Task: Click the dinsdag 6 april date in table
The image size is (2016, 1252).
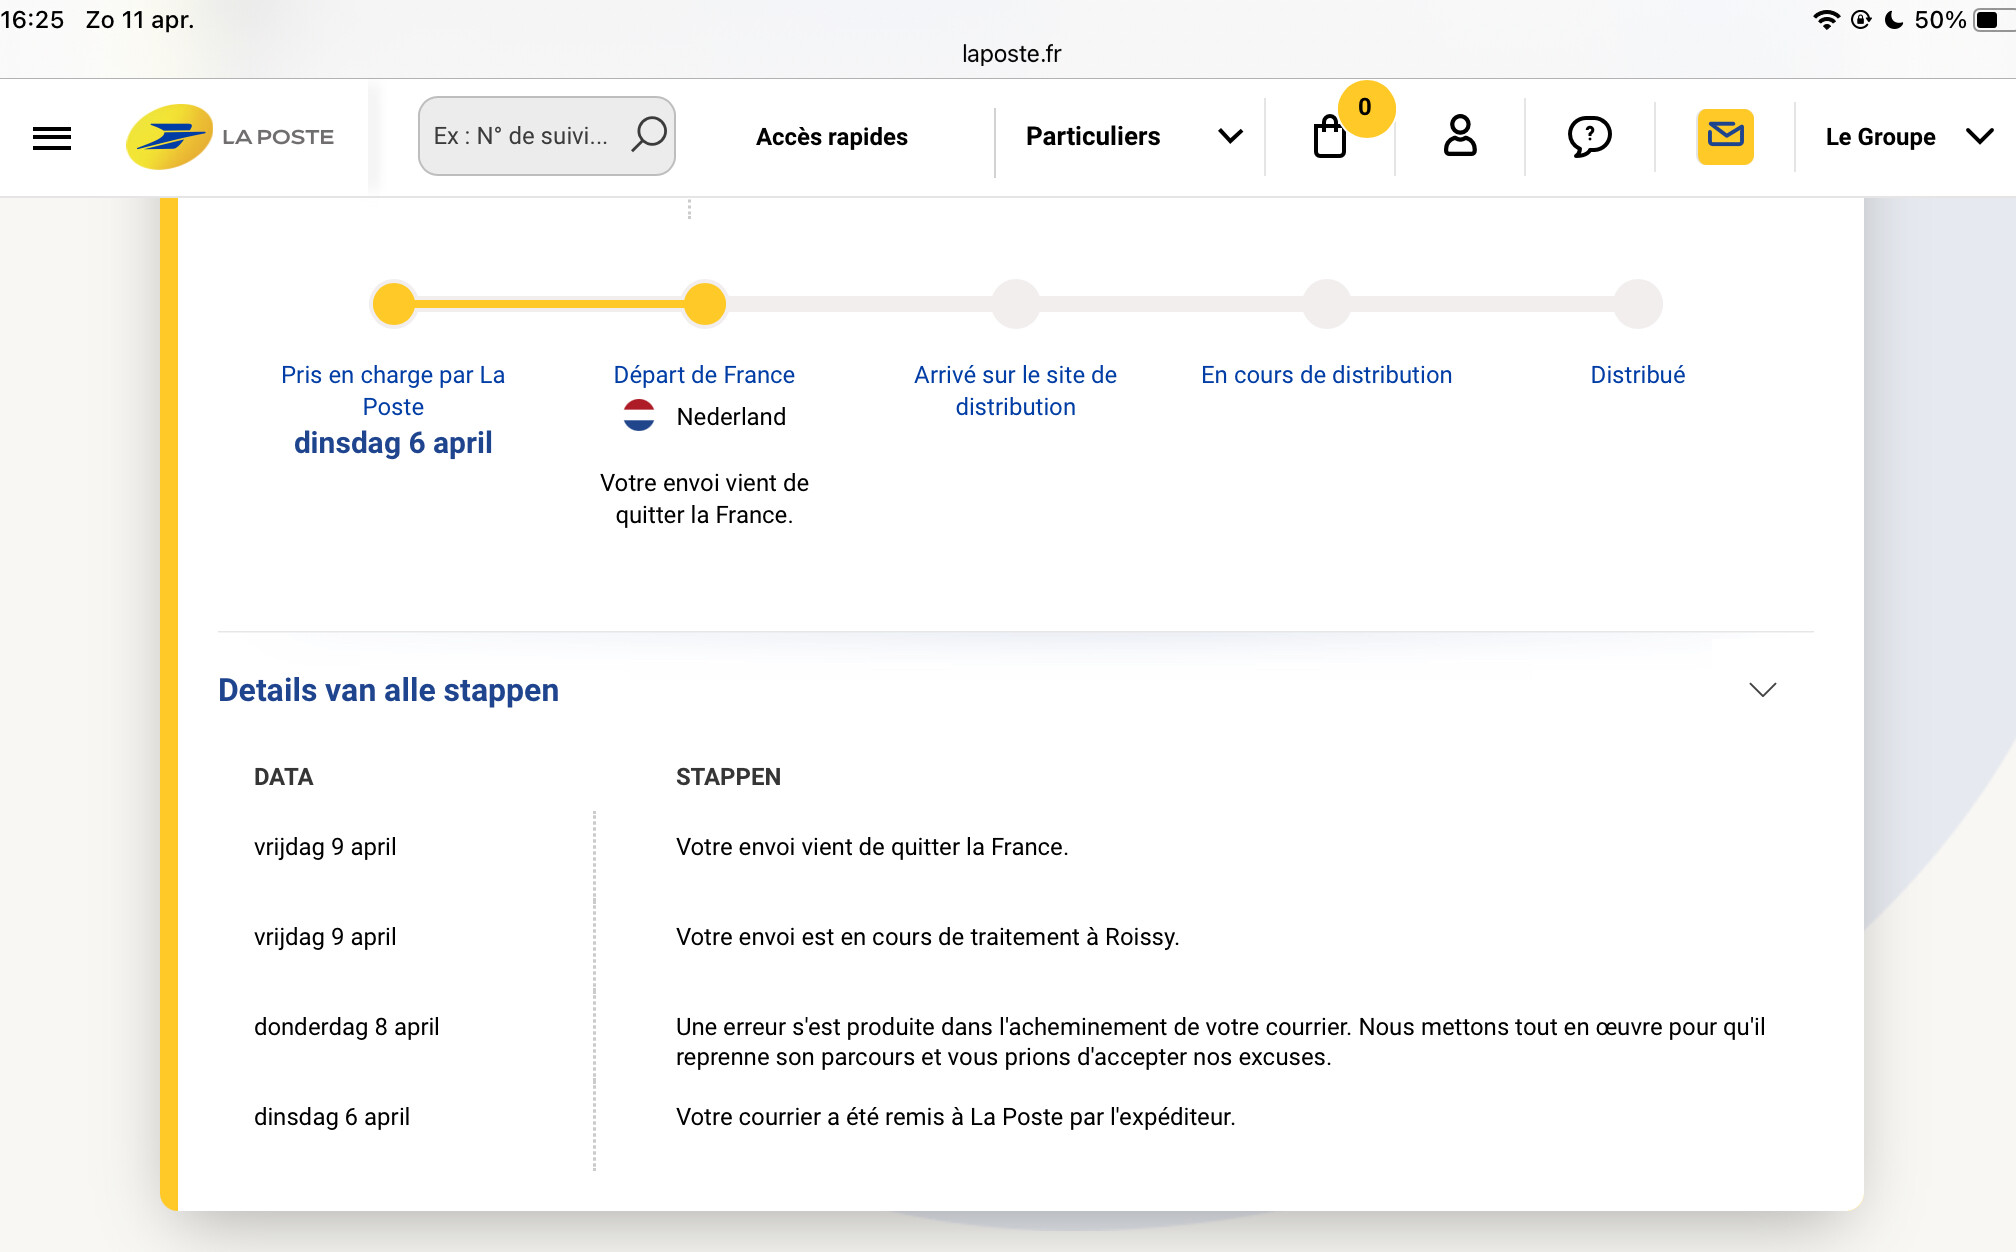Action: click(332, 1117)
